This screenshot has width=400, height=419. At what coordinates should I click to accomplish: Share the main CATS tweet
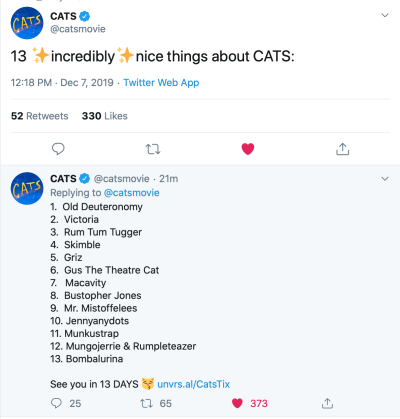point(342,149)
